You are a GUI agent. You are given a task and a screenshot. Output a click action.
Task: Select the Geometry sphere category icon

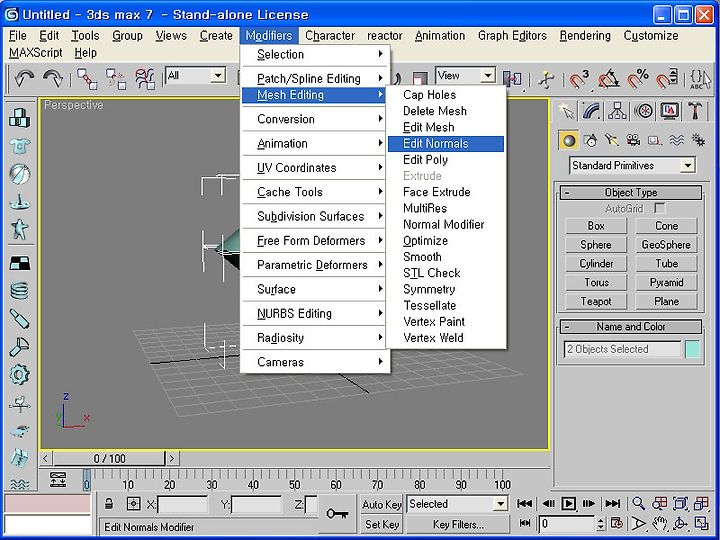tap(569, 140)
